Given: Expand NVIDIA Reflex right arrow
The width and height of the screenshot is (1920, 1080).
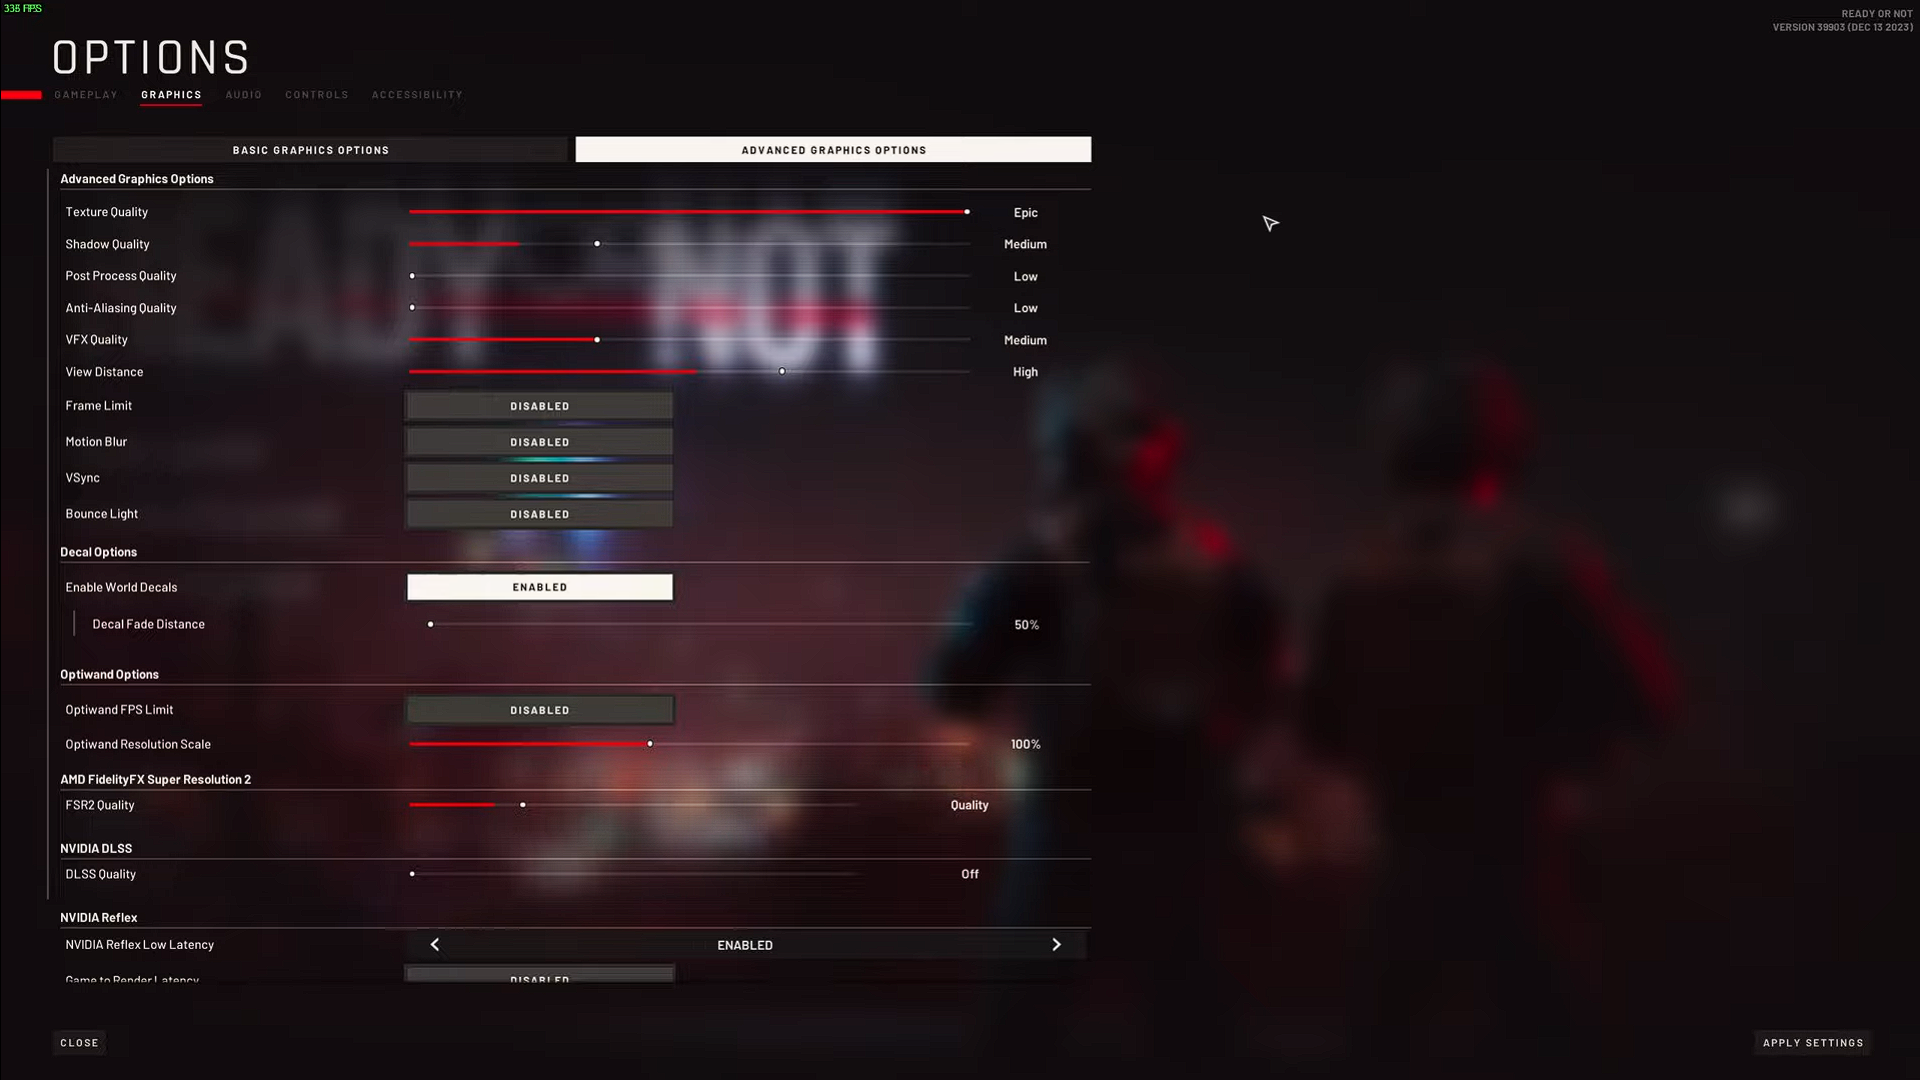Looking at the screenshot, I should pos(1055,944).
